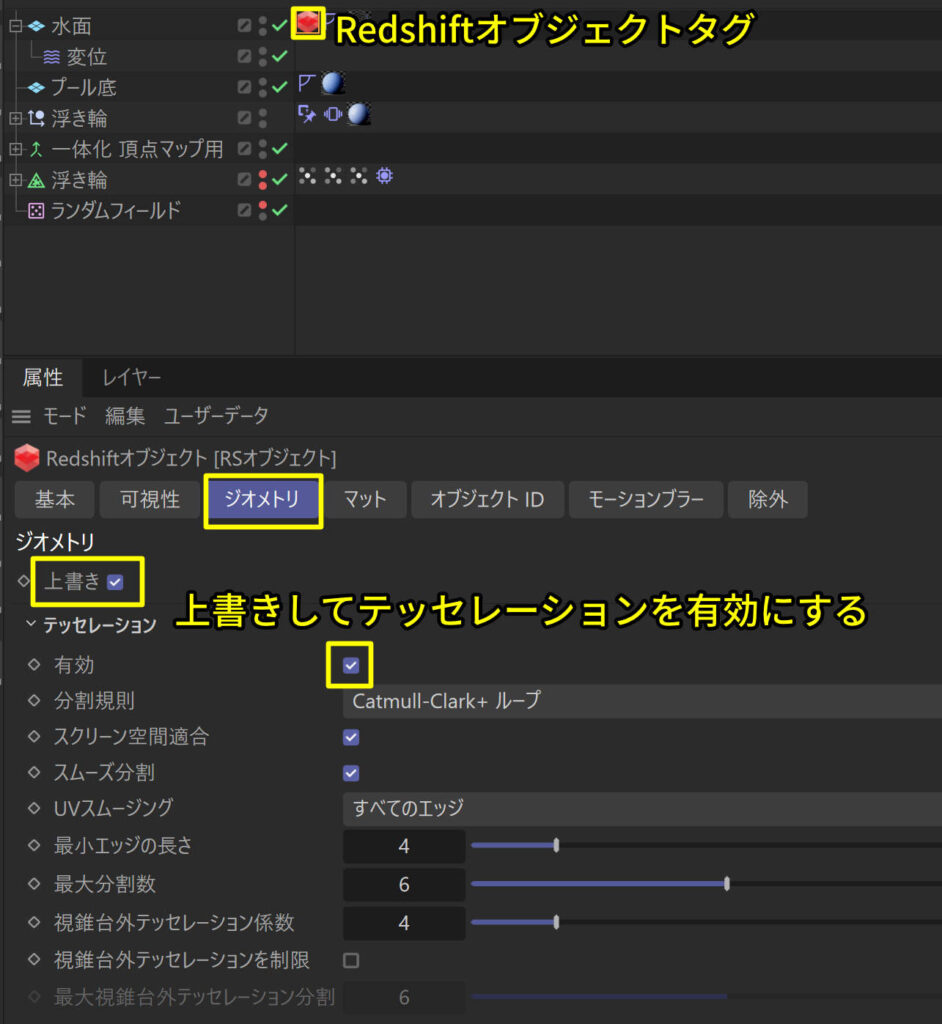The image size is (942, 1024).
Task: Click the keyframe diamond beside 分割規則
Action: 34,700
